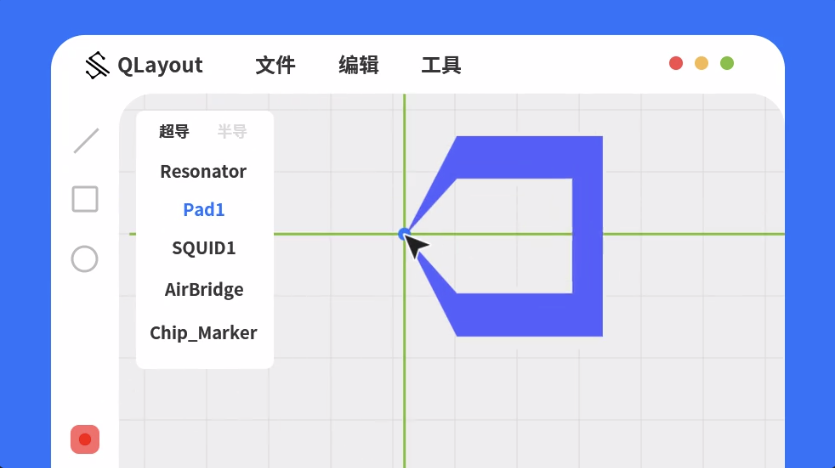Switch to the 半导 tab

(232, 131)
